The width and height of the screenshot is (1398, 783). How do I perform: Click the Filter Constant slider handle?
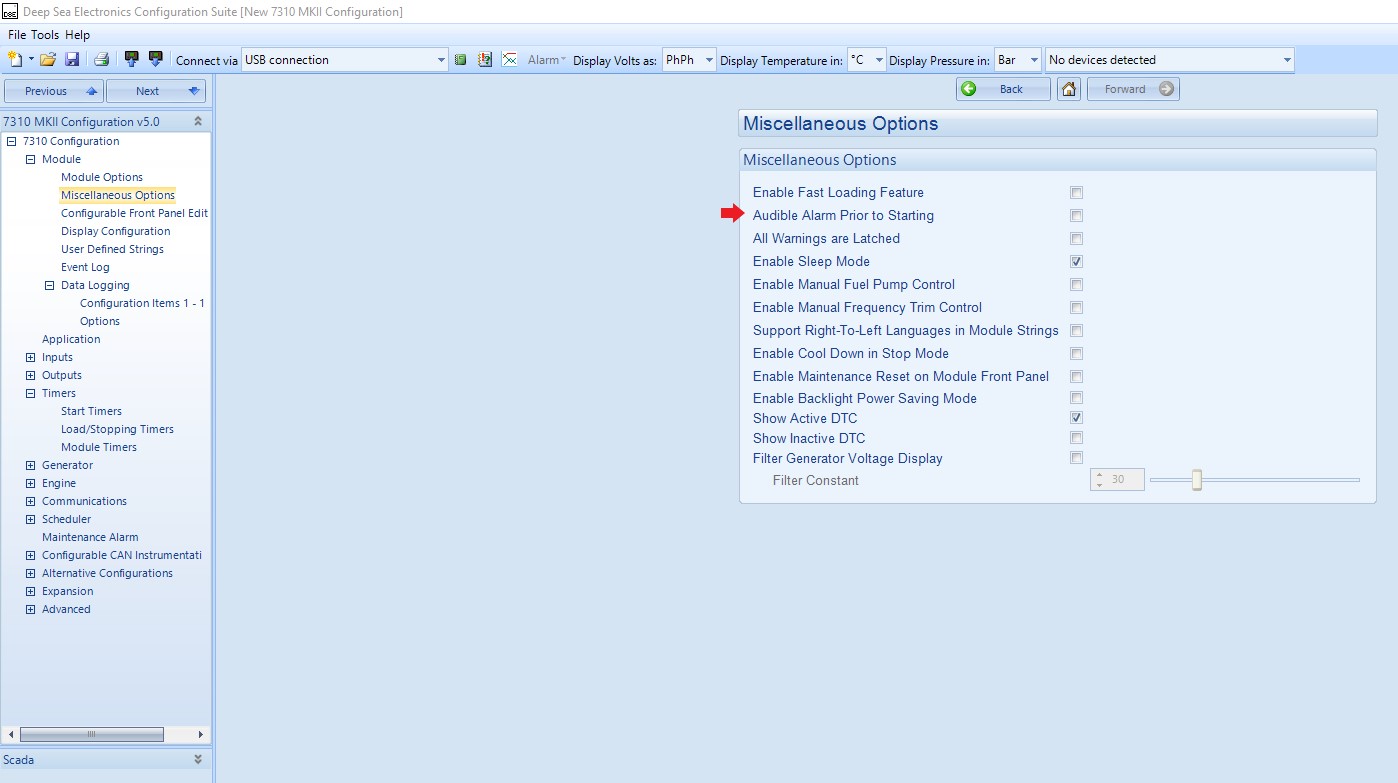tap(1196, 480)
